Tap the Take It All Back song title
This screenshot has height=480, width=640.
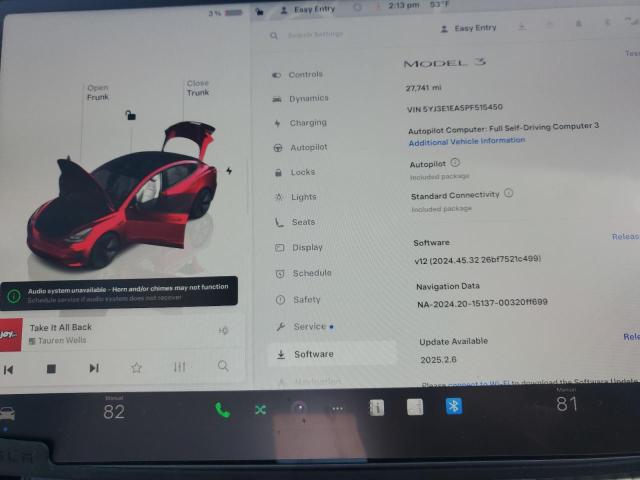tap(61, 327)
